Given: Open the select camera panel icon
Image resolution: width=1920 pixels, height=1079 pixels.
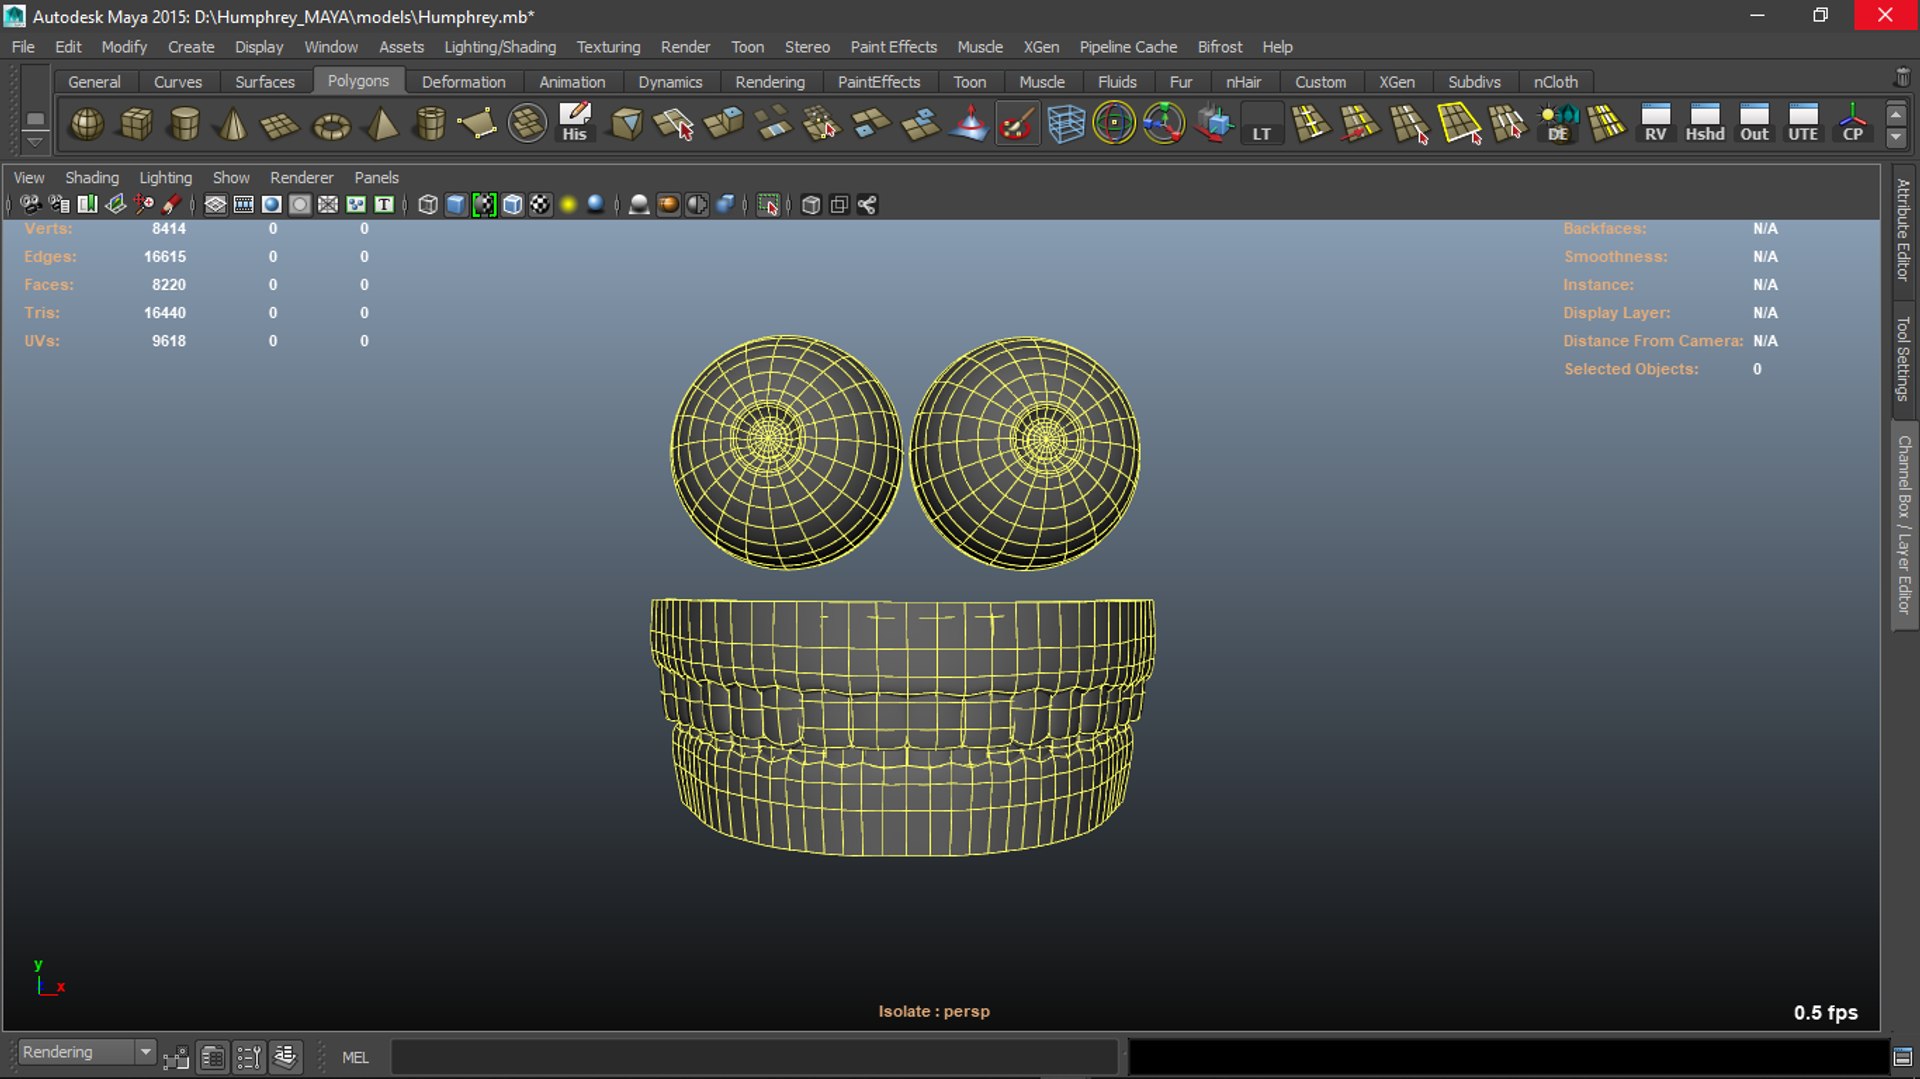Looking at the screenshot, I should (x=31, y=205).
